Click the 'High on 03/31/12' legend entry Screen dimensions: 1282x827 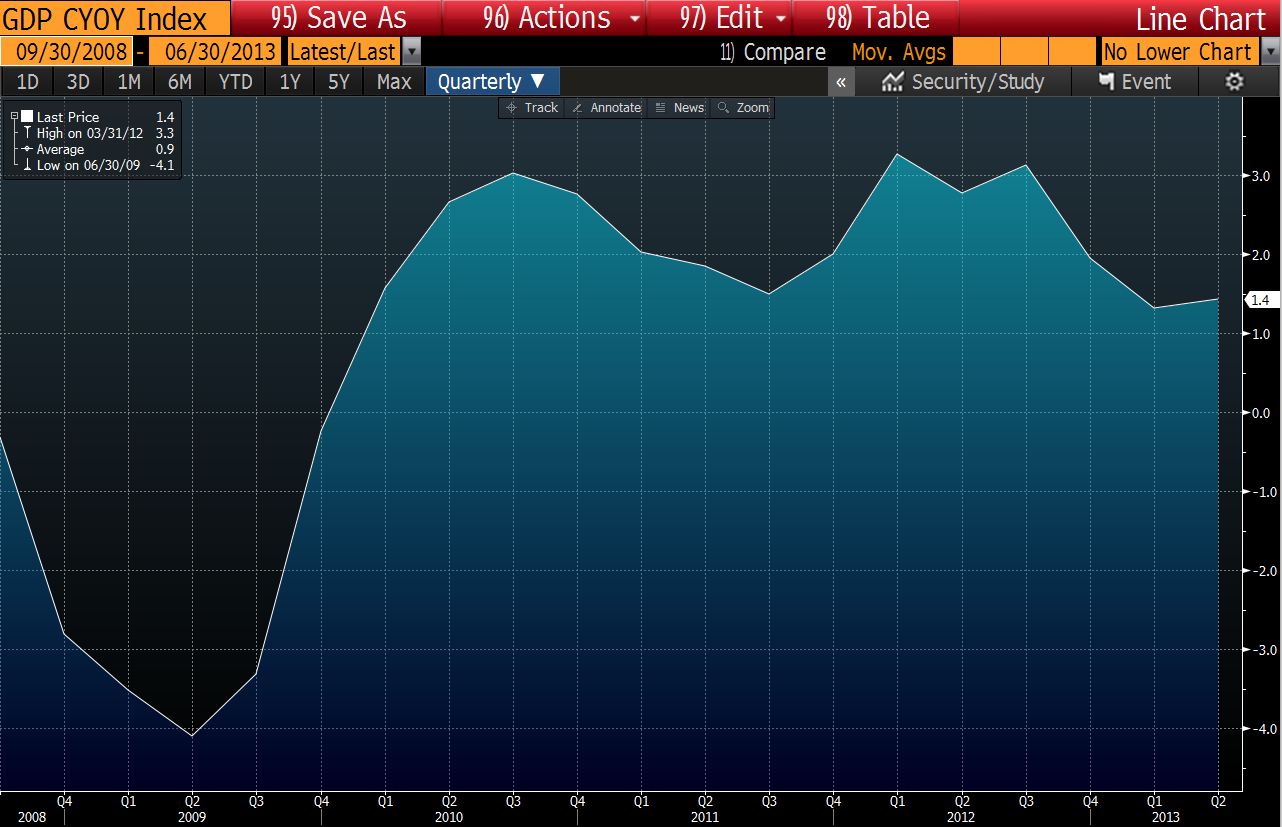92,133
